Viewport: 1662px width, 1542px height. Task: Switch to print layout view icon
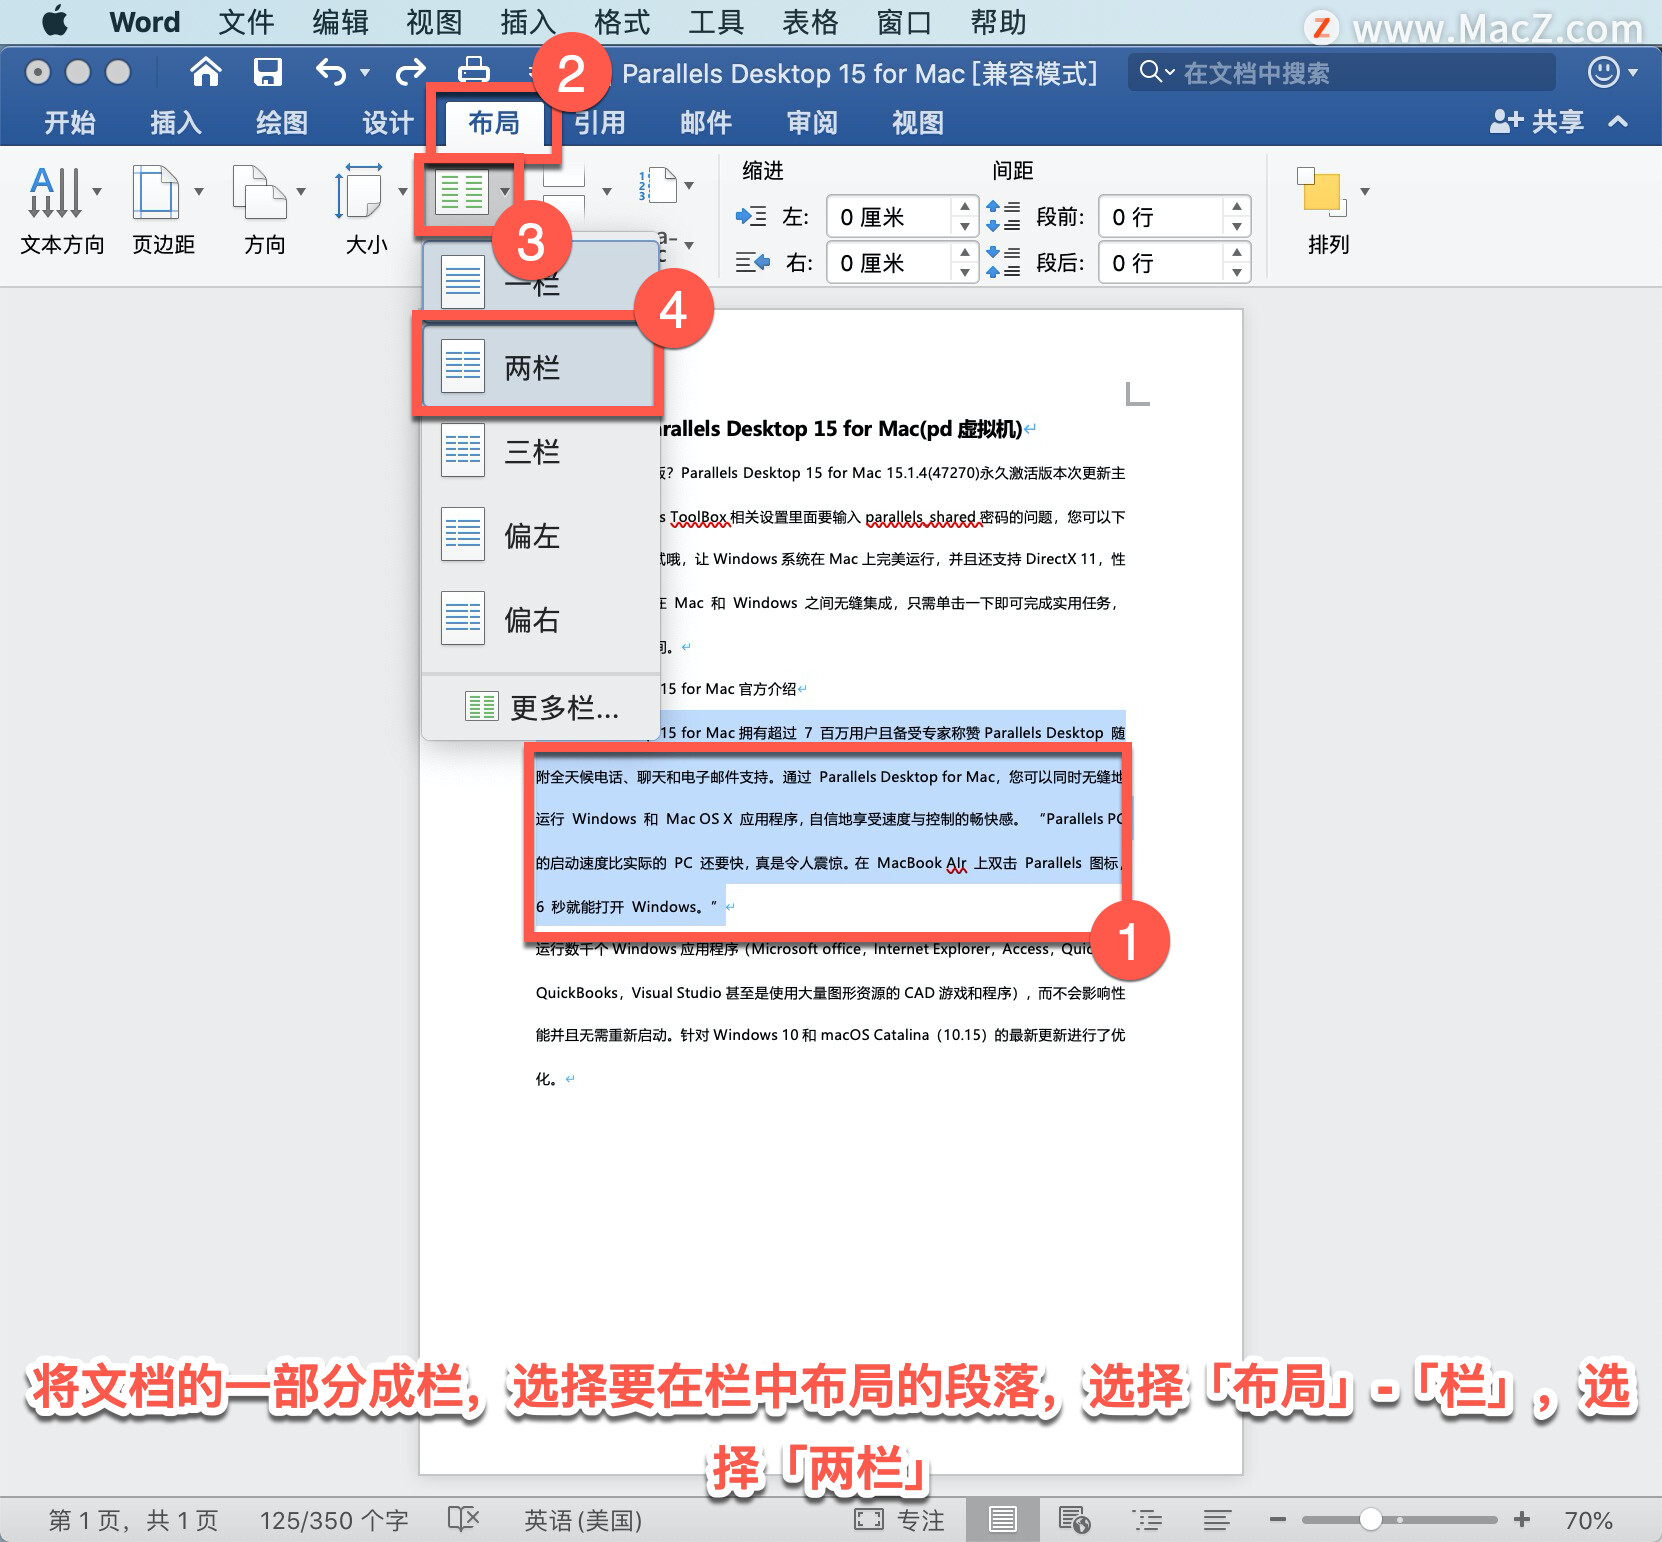pyautogui.click(x=1002, y=1520)
